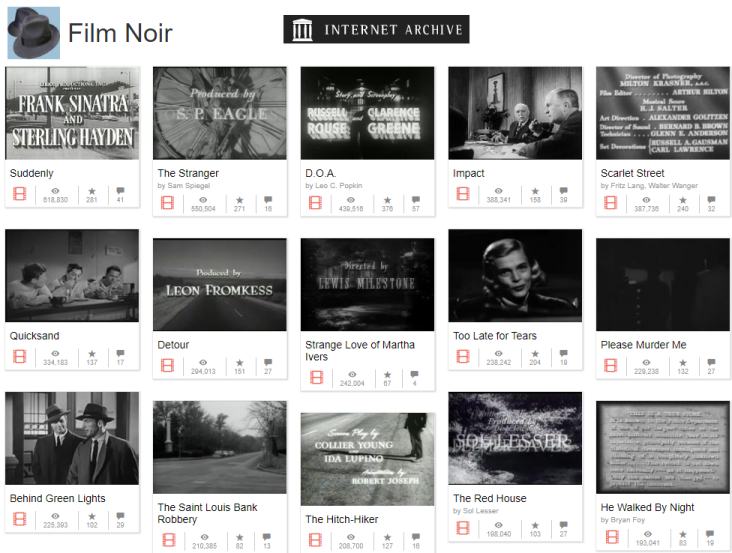This screenshot has height=553, width=732.
Task: Click the comment icon on Quicksand card
Action: [120, 353]
